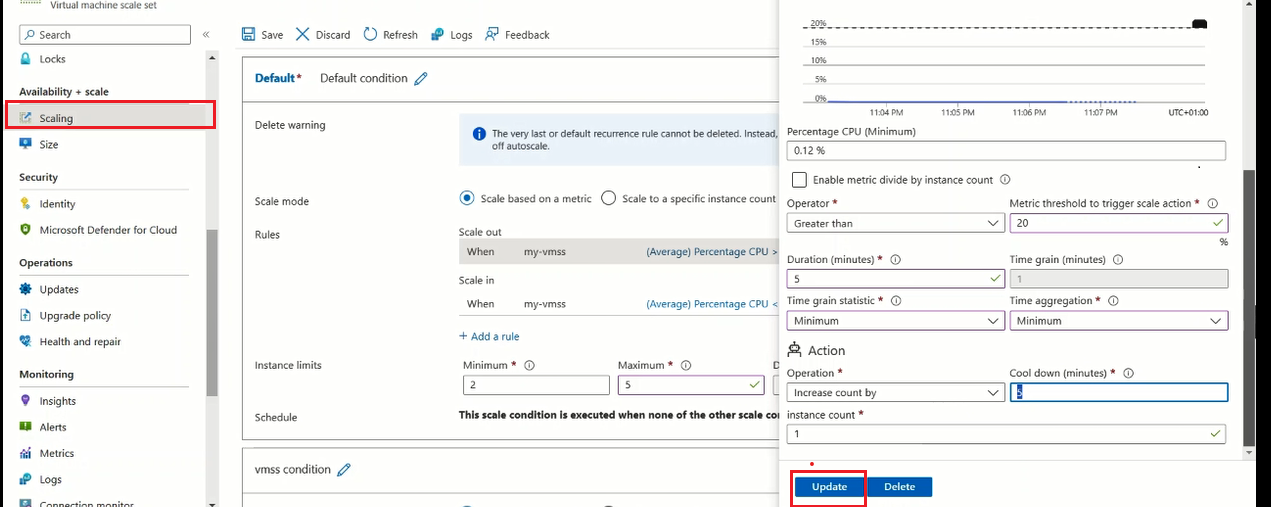Click info icon beside Maximum instance limit

point(686,365)
